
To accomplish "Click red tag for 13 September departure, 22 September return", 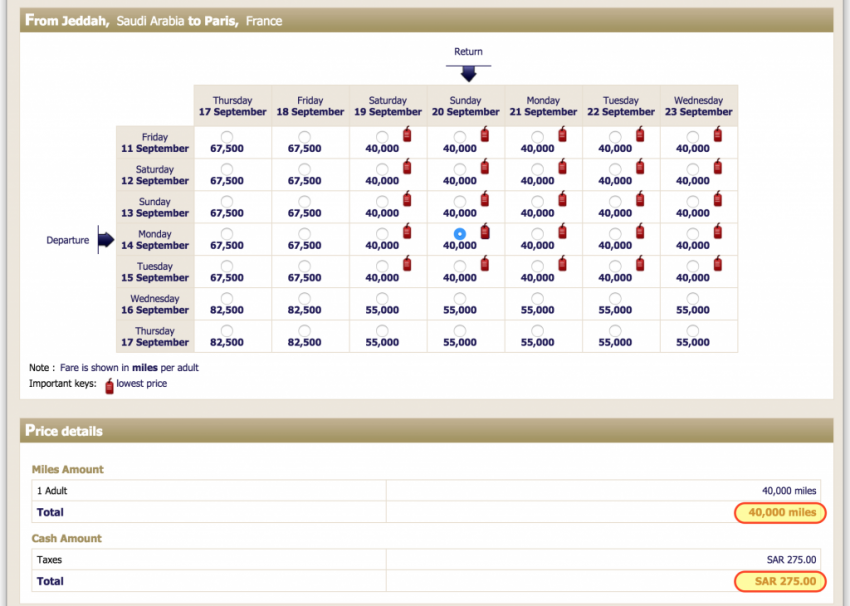I will tap(640, 200).
